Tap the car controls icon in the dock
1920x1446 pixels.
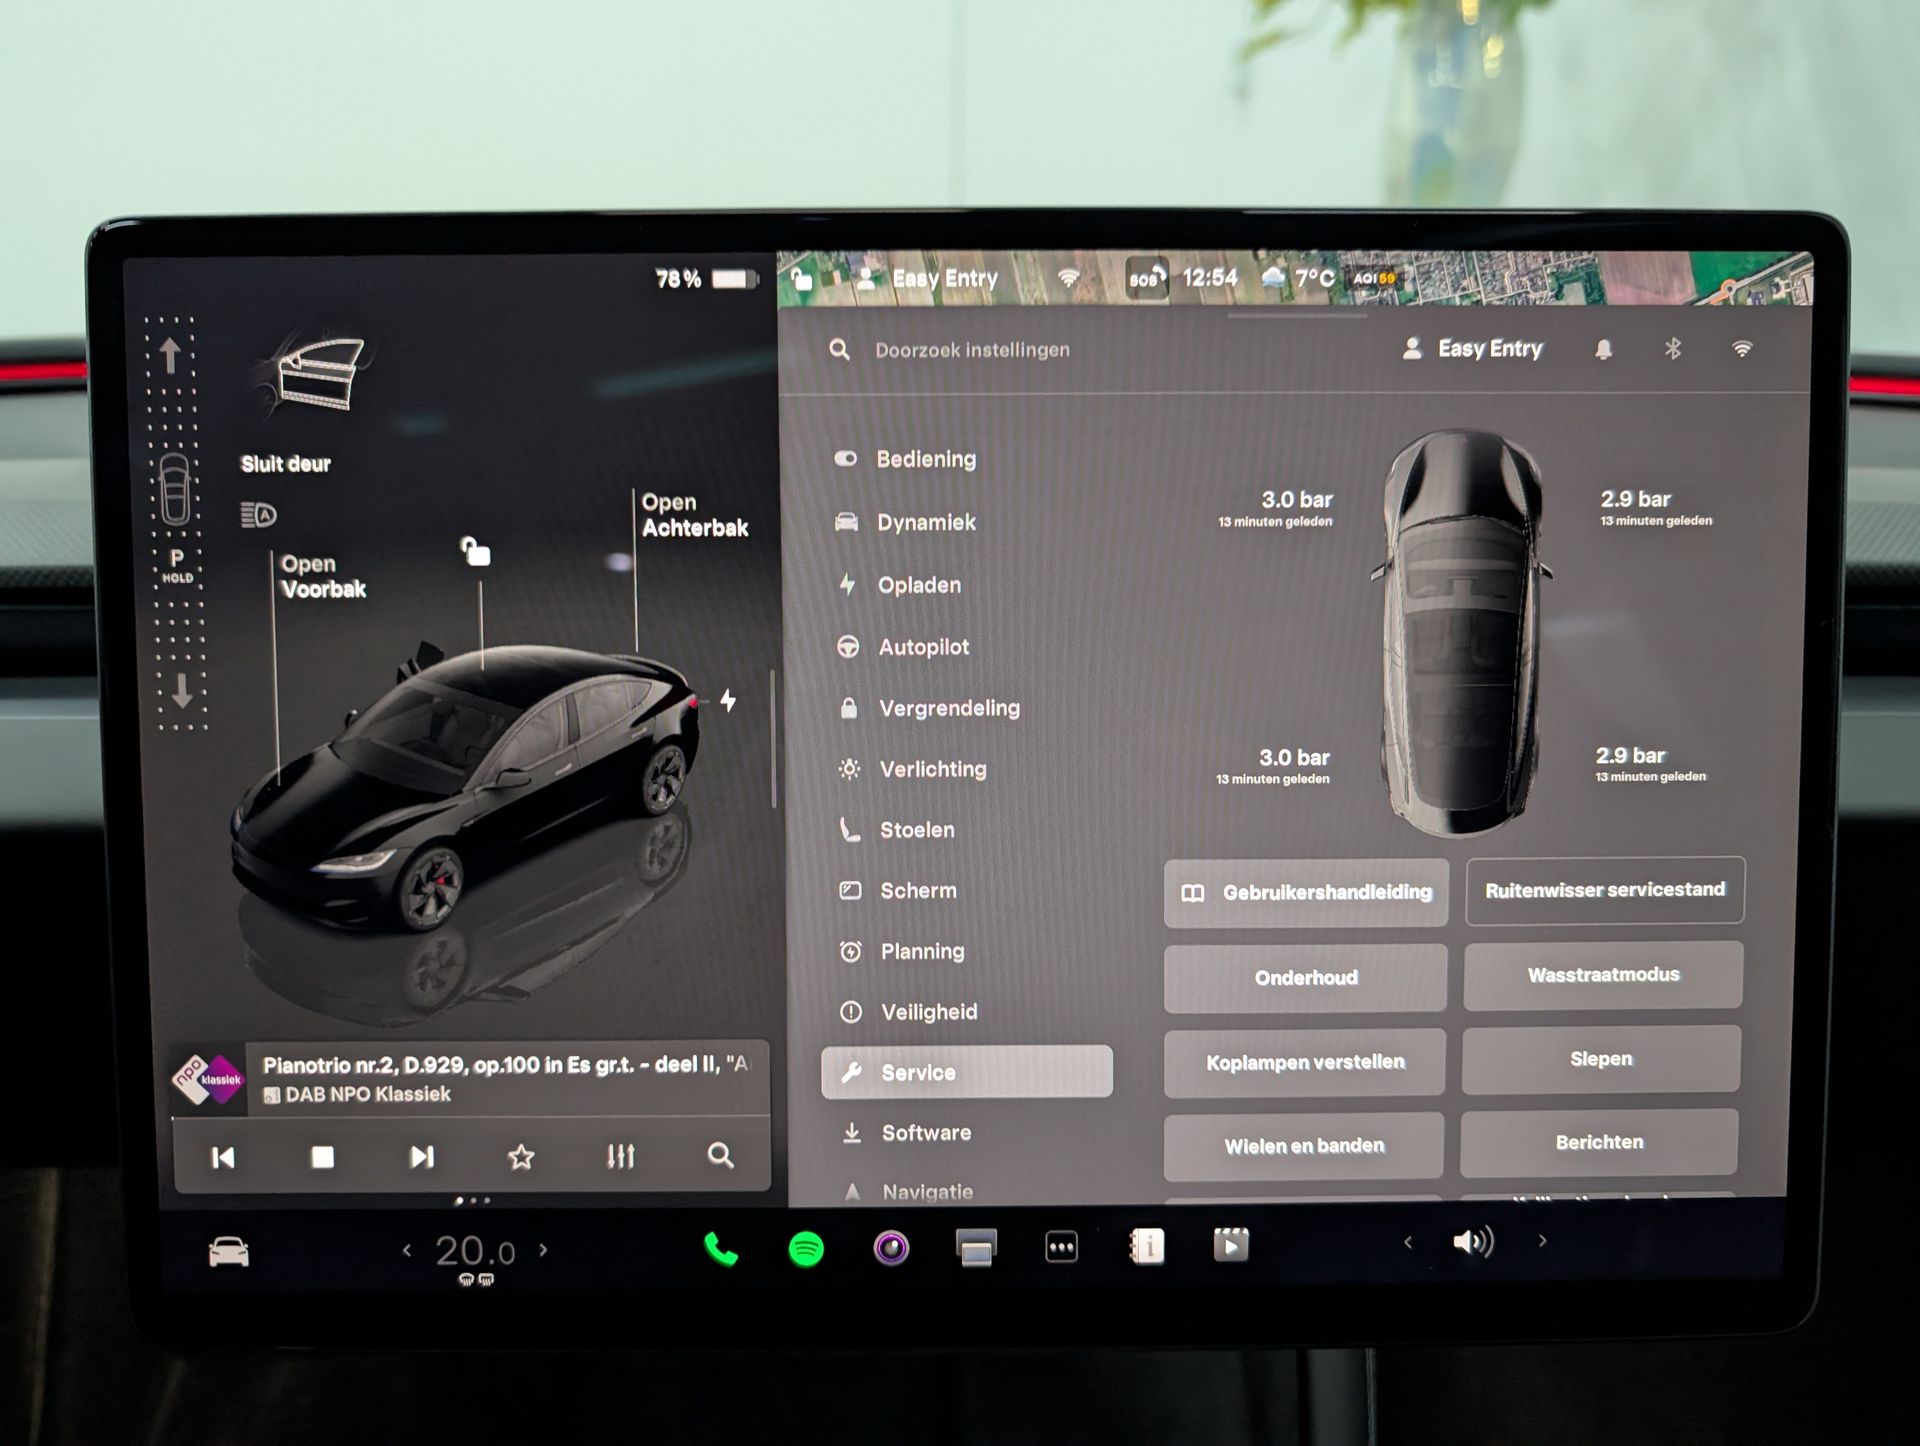click(228, 1252)
